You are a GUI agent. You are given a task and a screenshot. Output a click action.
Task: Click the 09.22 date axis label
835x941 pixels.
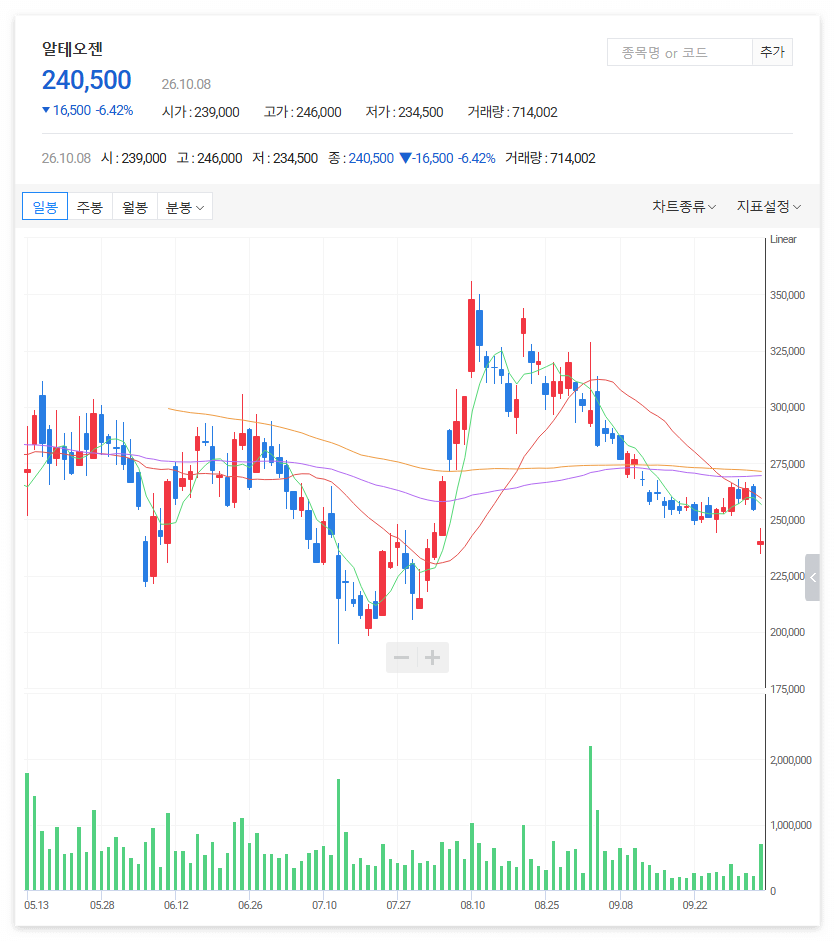[695, 905]
